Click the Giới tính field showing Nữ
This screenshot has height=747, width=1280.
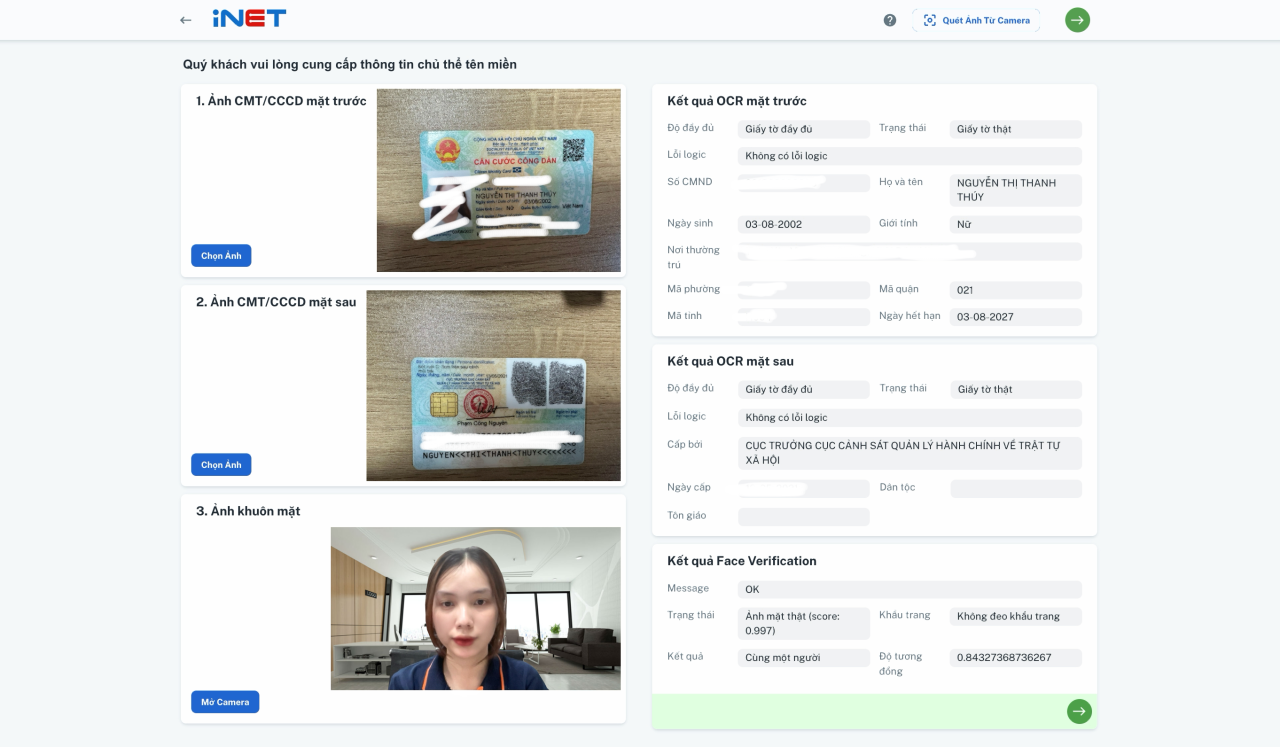pyautogui.click(x=1015, y=225)
